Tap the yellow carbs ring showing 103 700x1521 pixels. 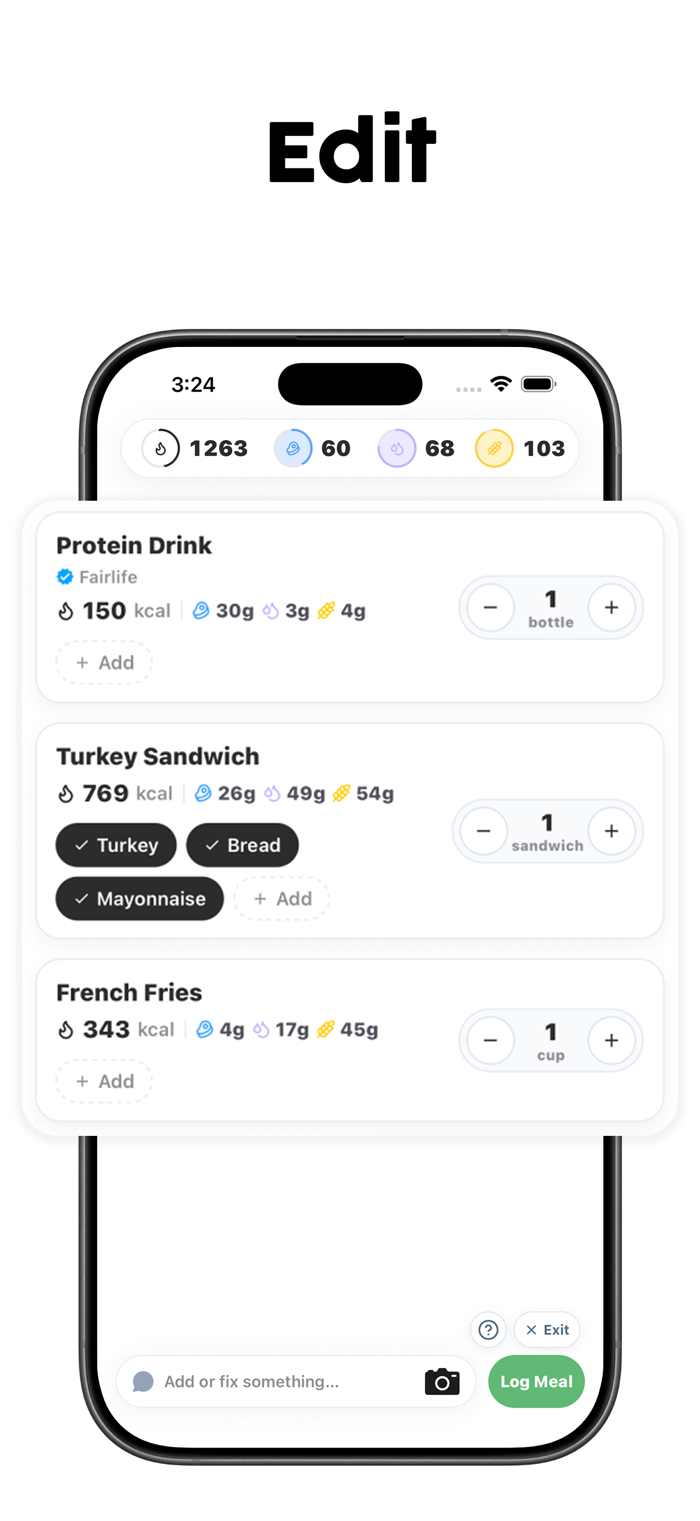[494, 448]
